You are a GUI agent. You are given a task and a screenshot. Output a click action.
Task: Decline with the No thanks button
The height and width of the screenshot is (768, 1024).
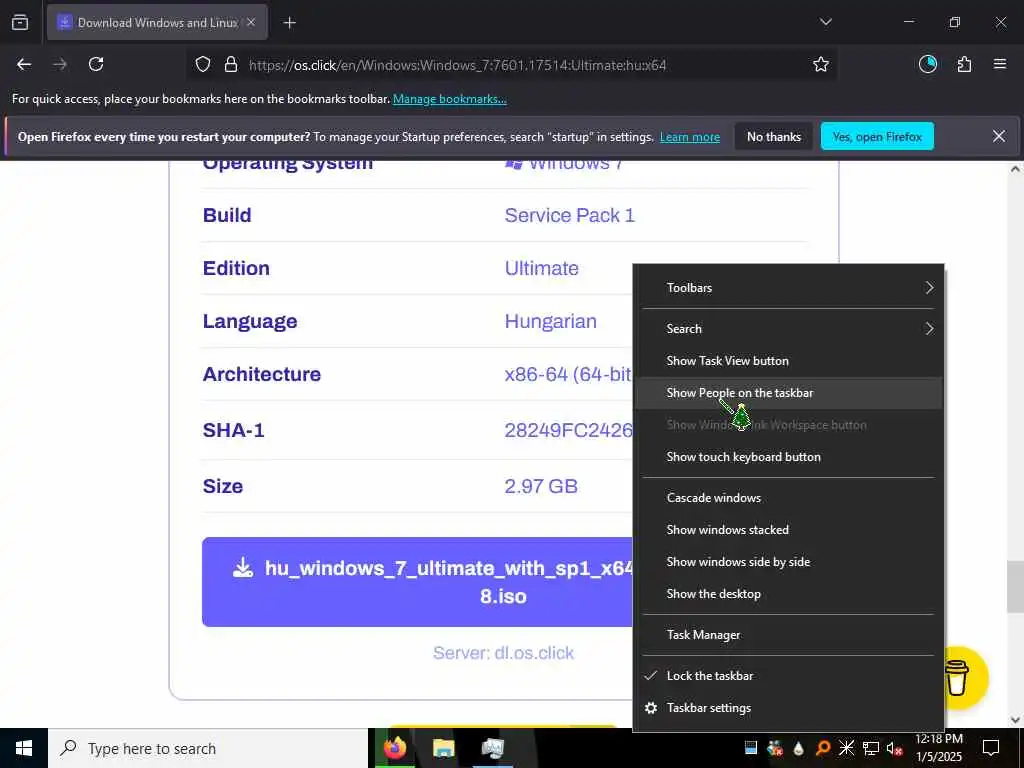pos(774,136)
